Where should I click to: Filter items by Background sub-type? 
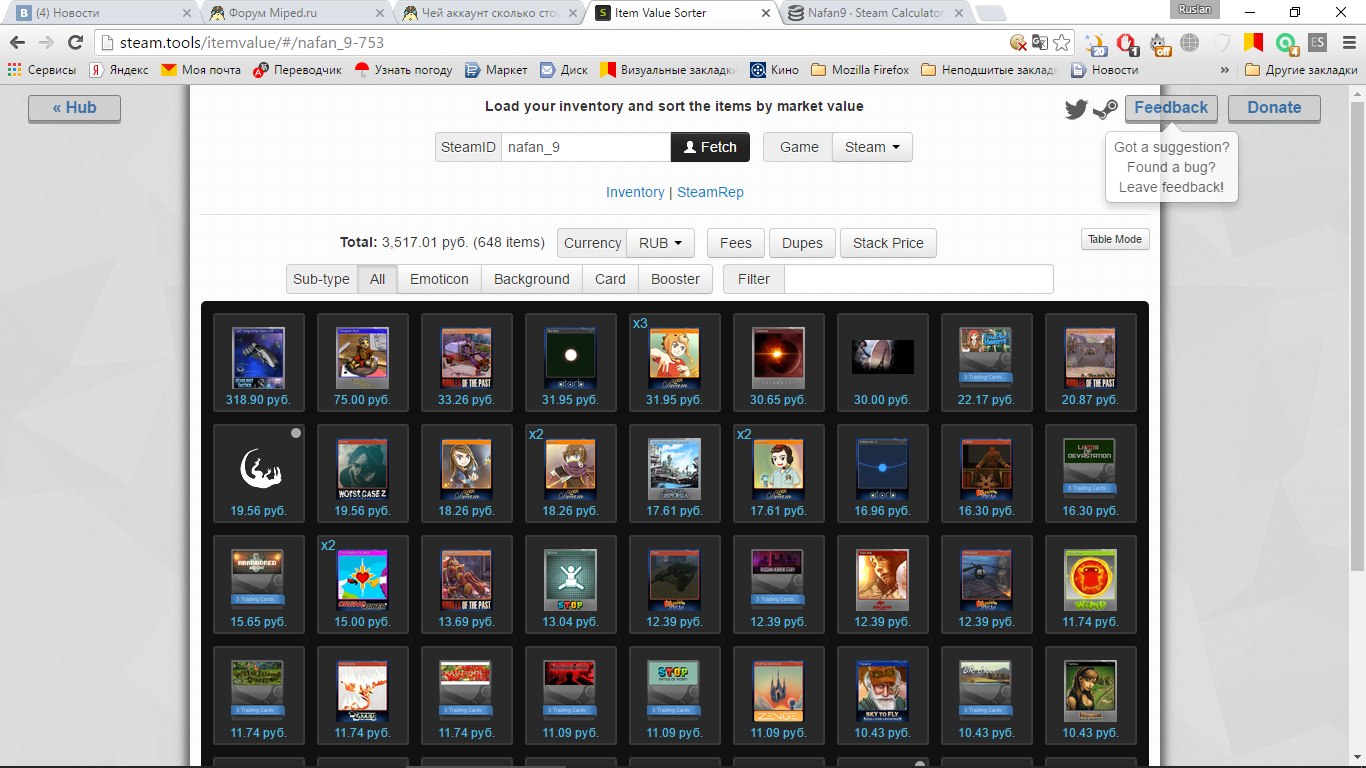pos(532,279)
